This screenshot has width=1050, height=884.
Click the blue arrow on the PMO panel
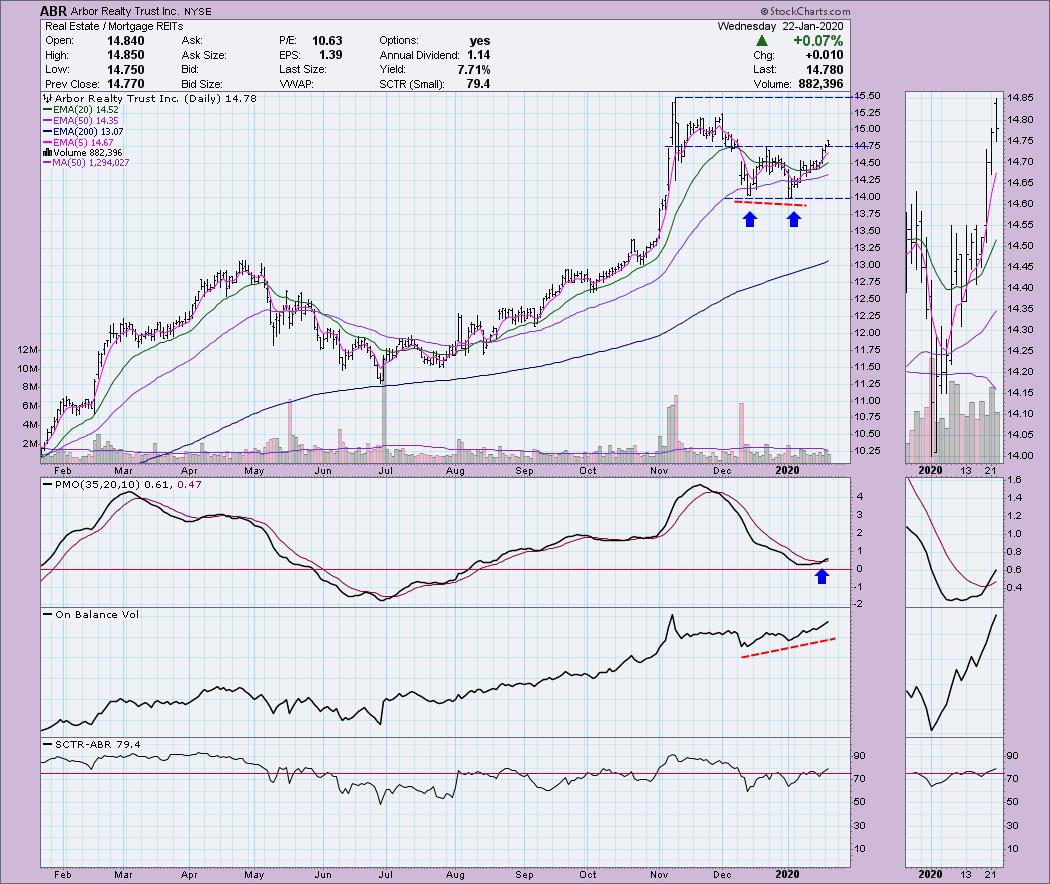[x=822, y=576]
